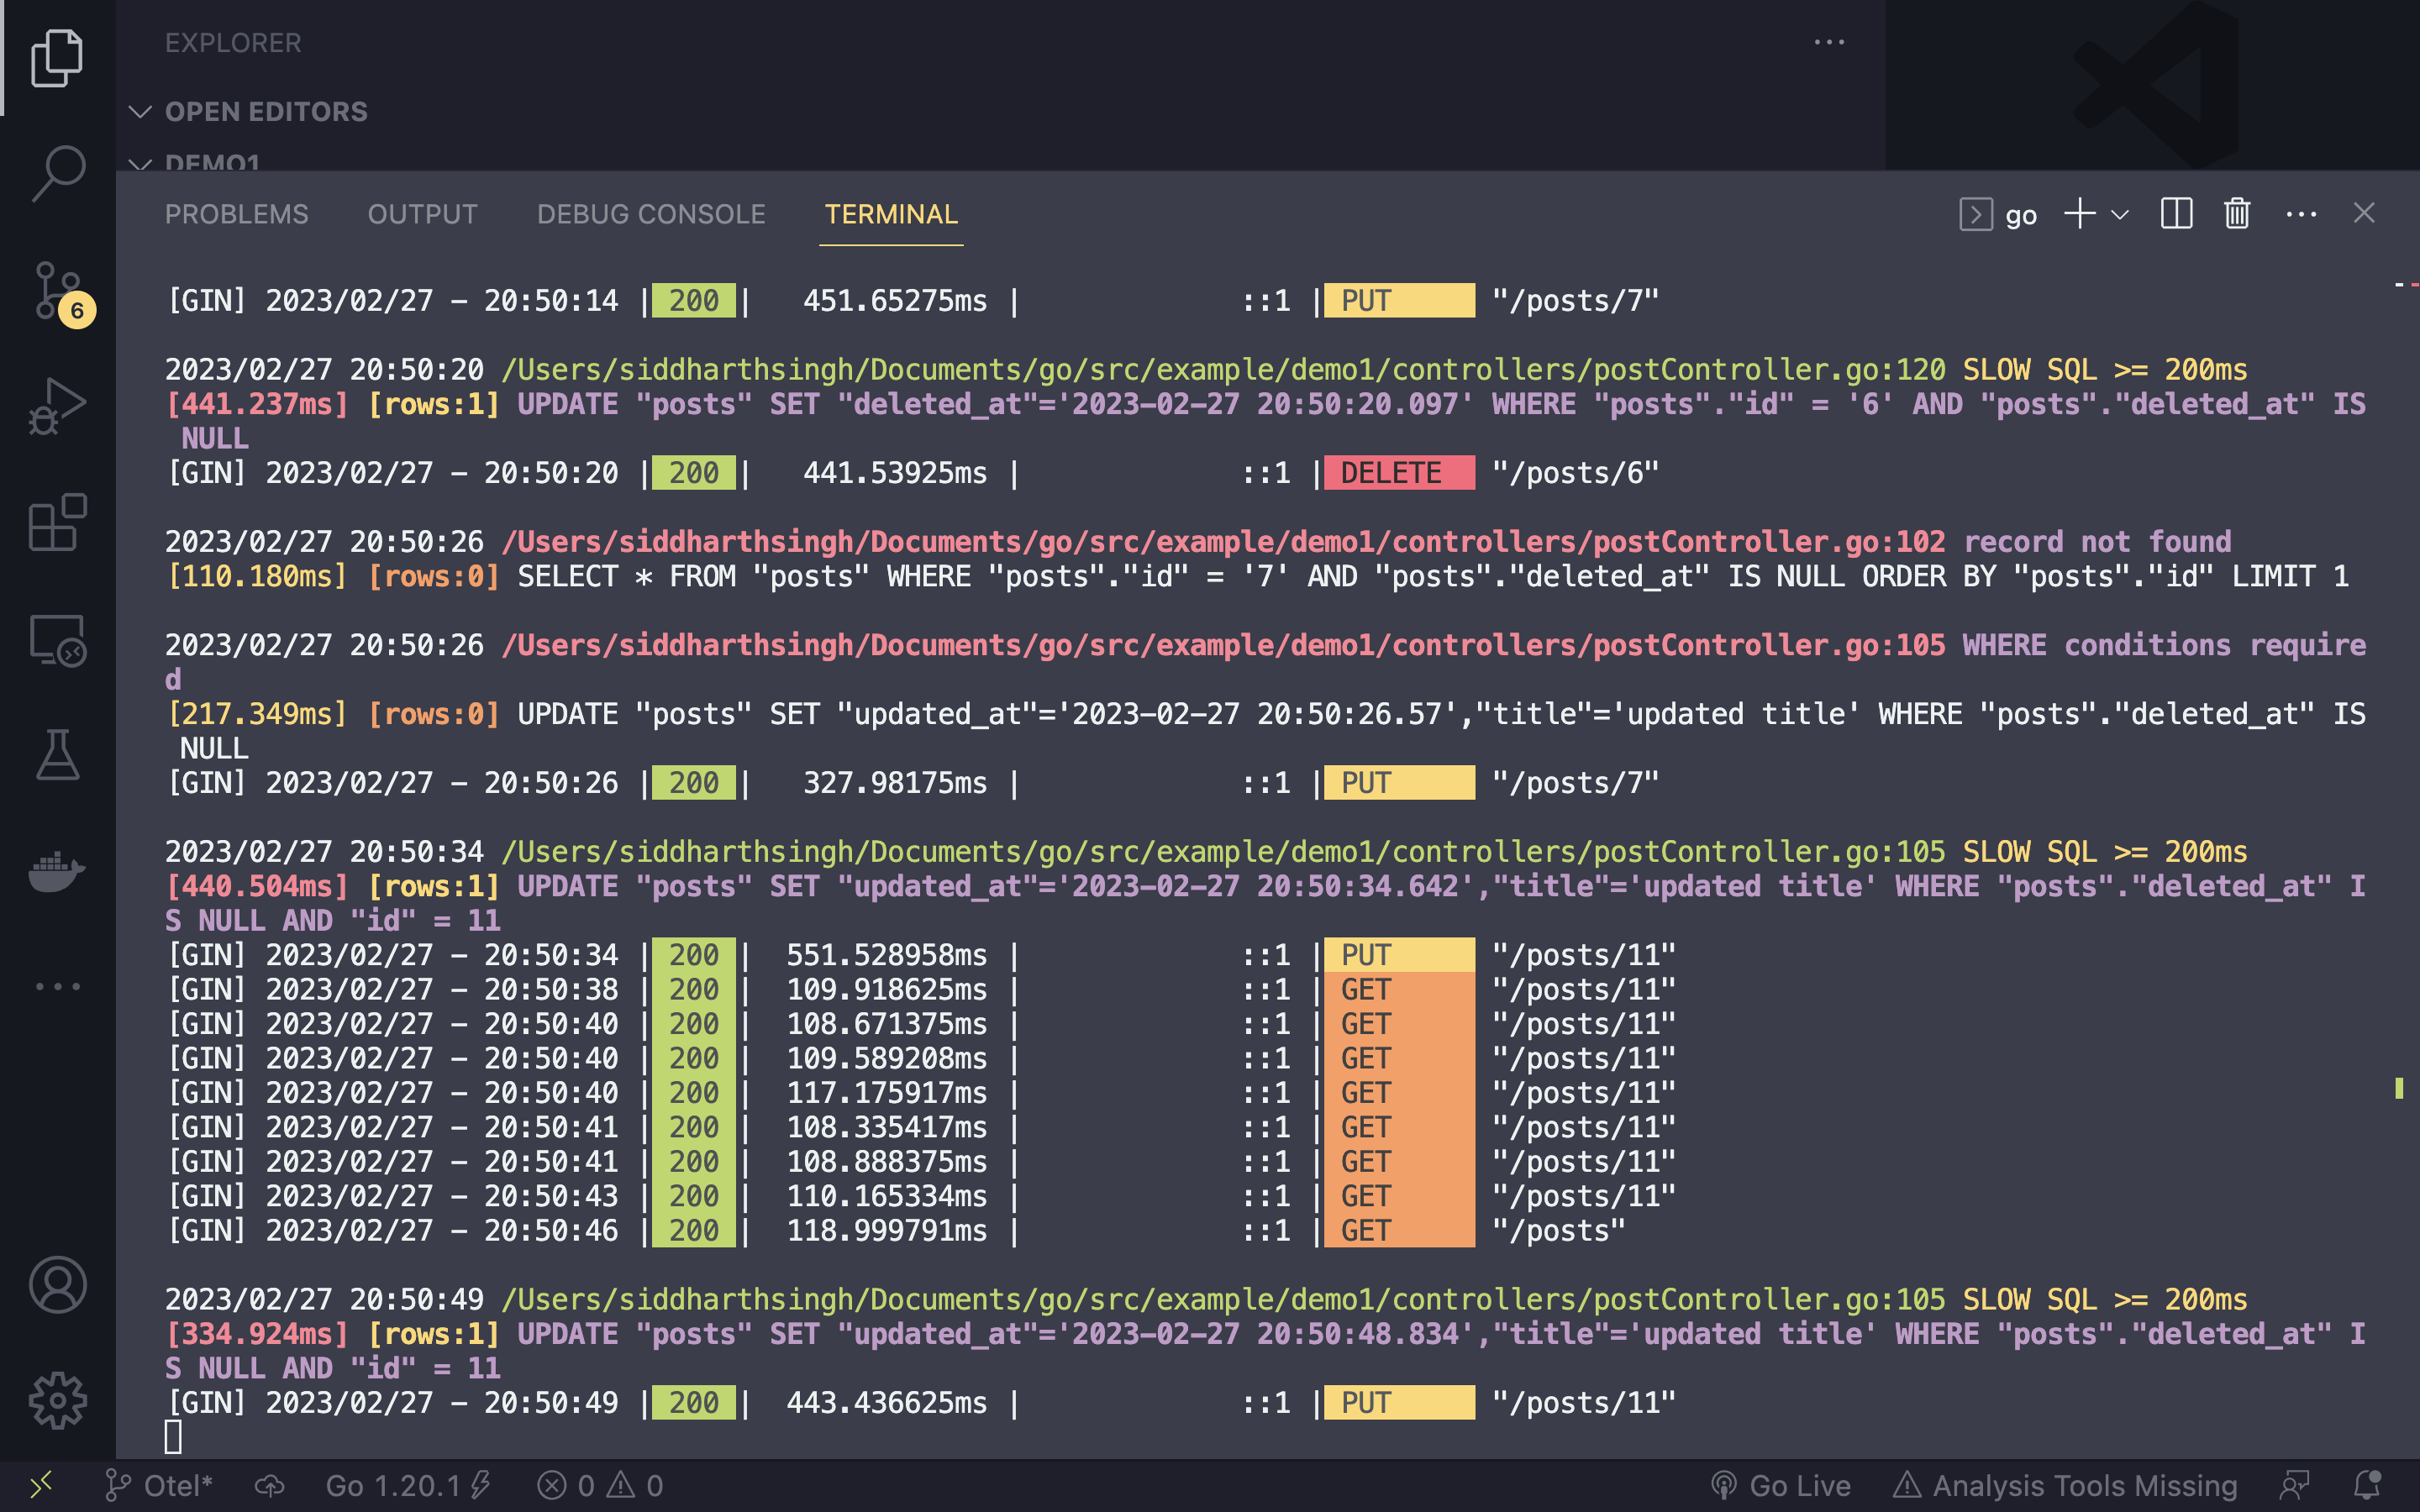The image size is (2420, 1512).
Task: Open Source Control view with 6 pending changes
Action: [57, 290]
